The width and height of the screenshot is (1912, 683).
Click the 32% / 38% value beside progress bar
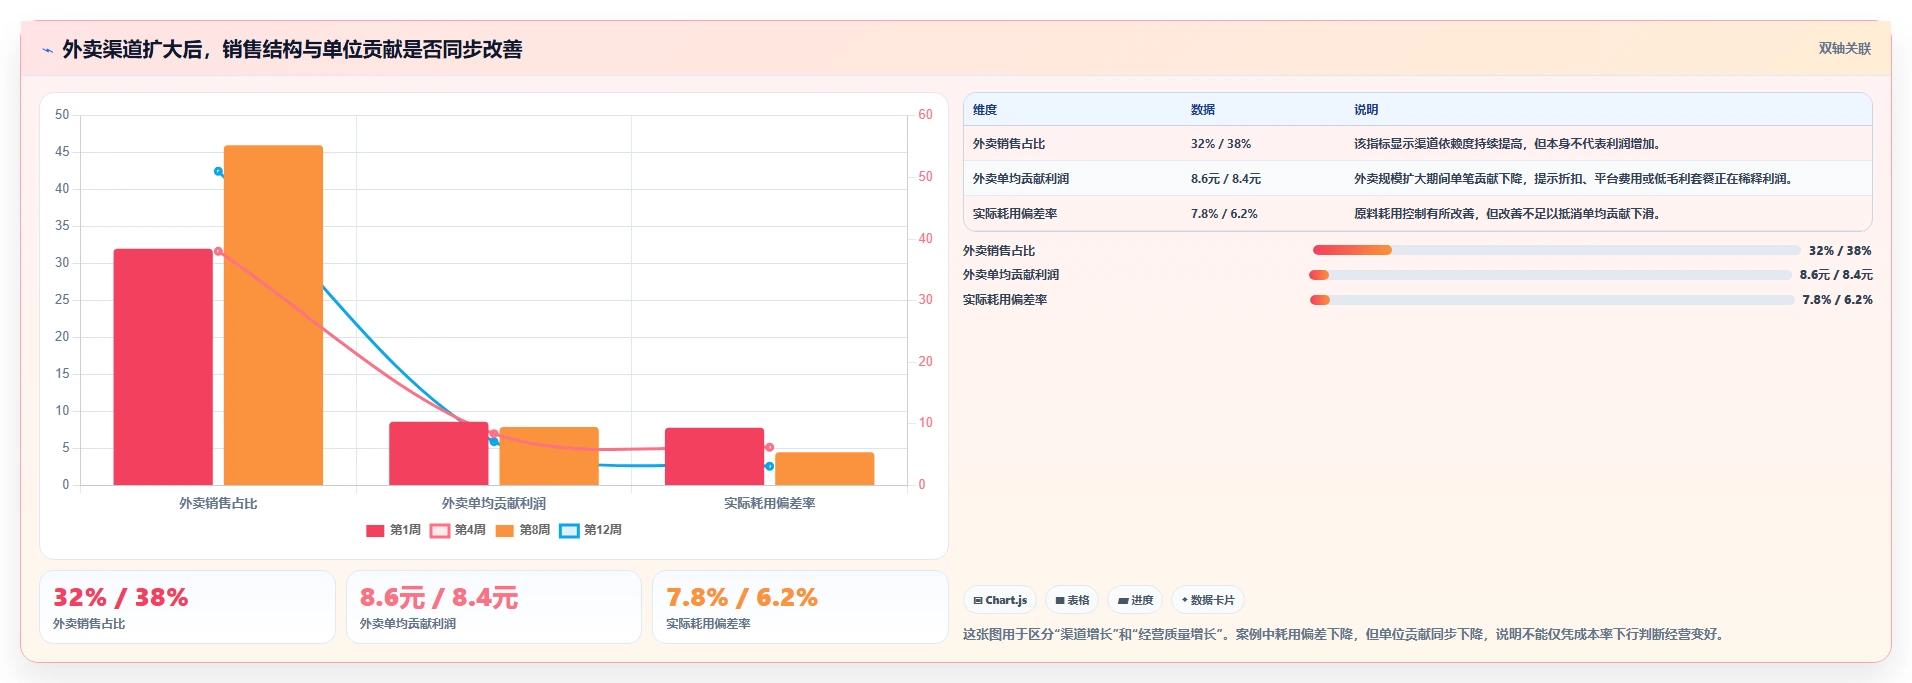(x=1840, y=251)
